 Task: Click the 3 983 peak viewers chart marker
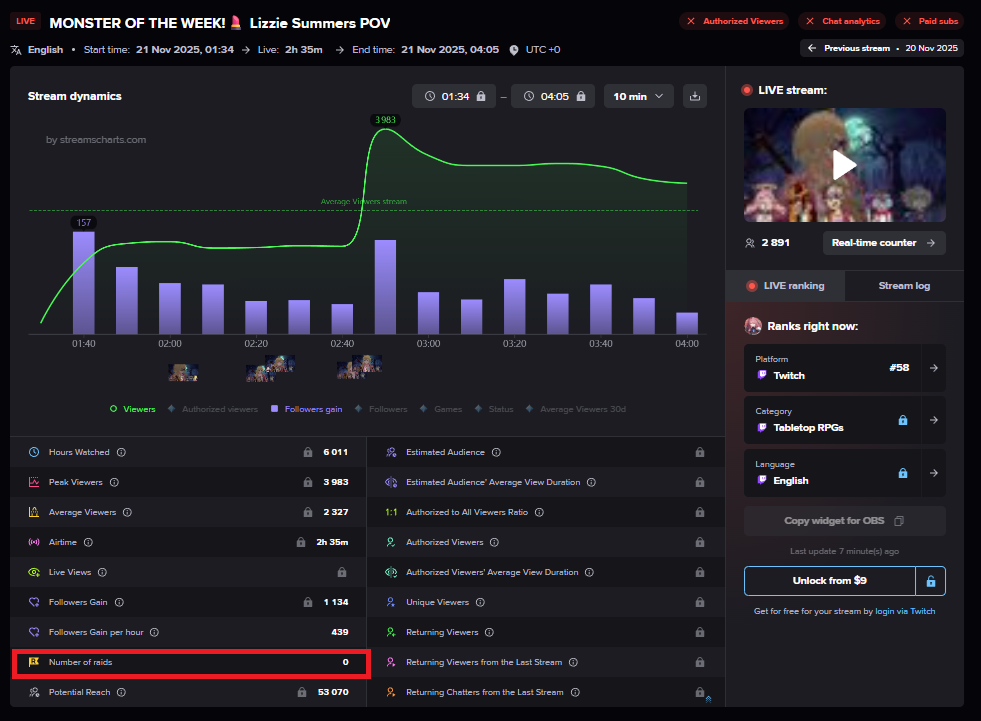[385, 120]
